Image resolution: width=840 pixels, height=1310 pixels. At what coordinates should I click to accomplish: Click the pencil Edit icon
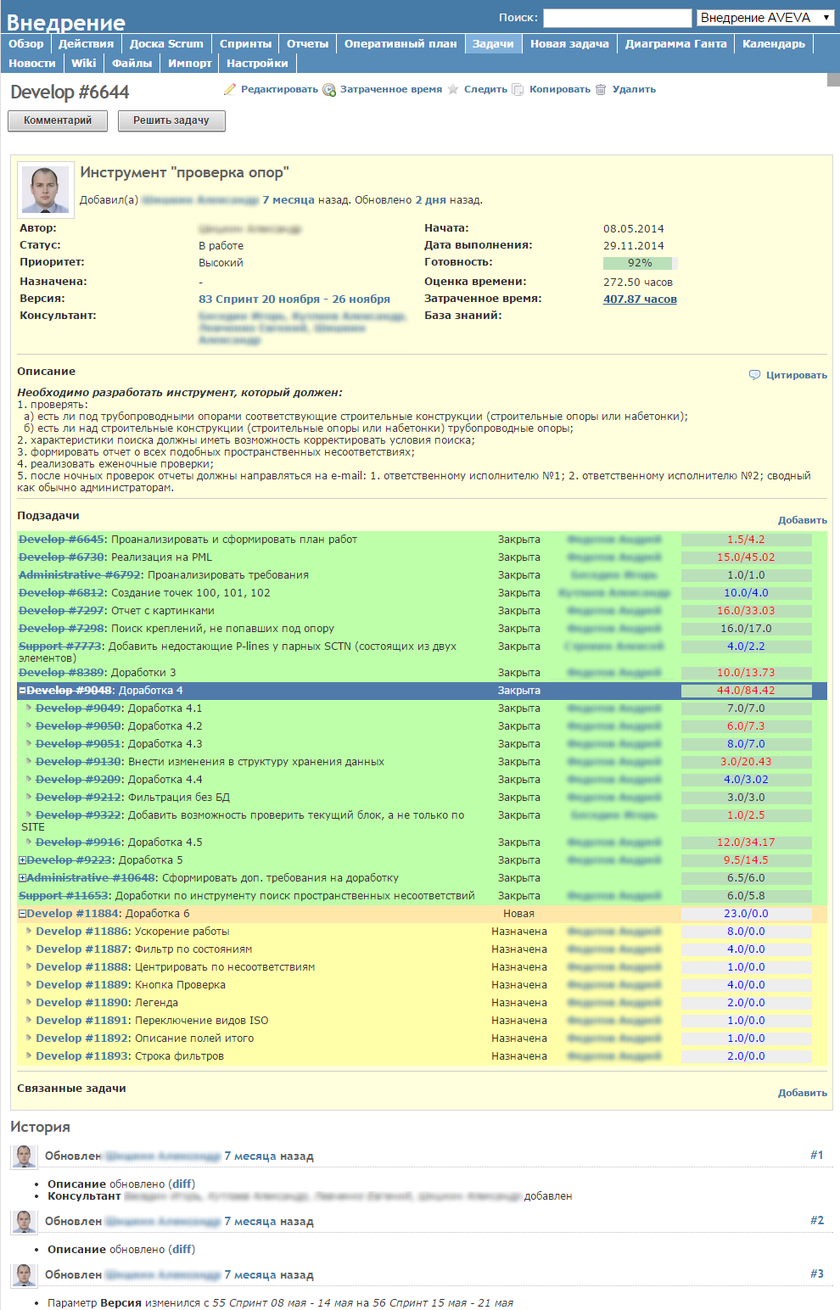230,90
